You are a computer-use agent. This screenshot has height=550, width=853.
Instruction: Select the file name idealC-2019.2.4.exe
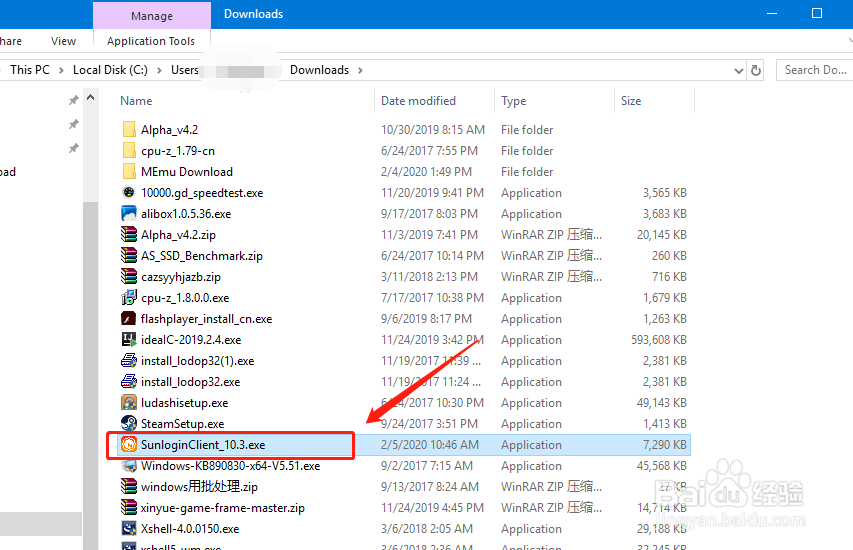[191, 340]
